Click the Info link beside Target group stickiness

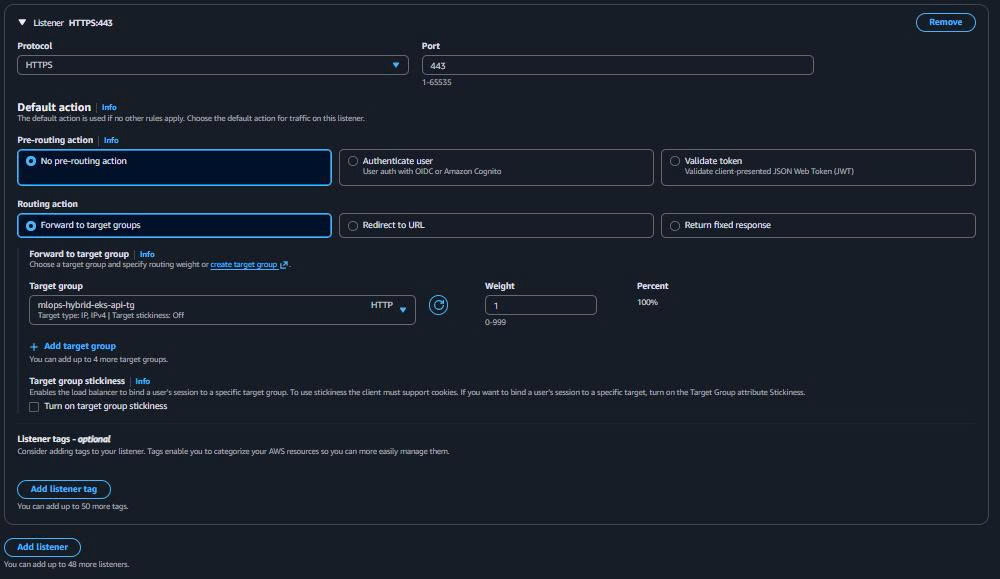142,380
